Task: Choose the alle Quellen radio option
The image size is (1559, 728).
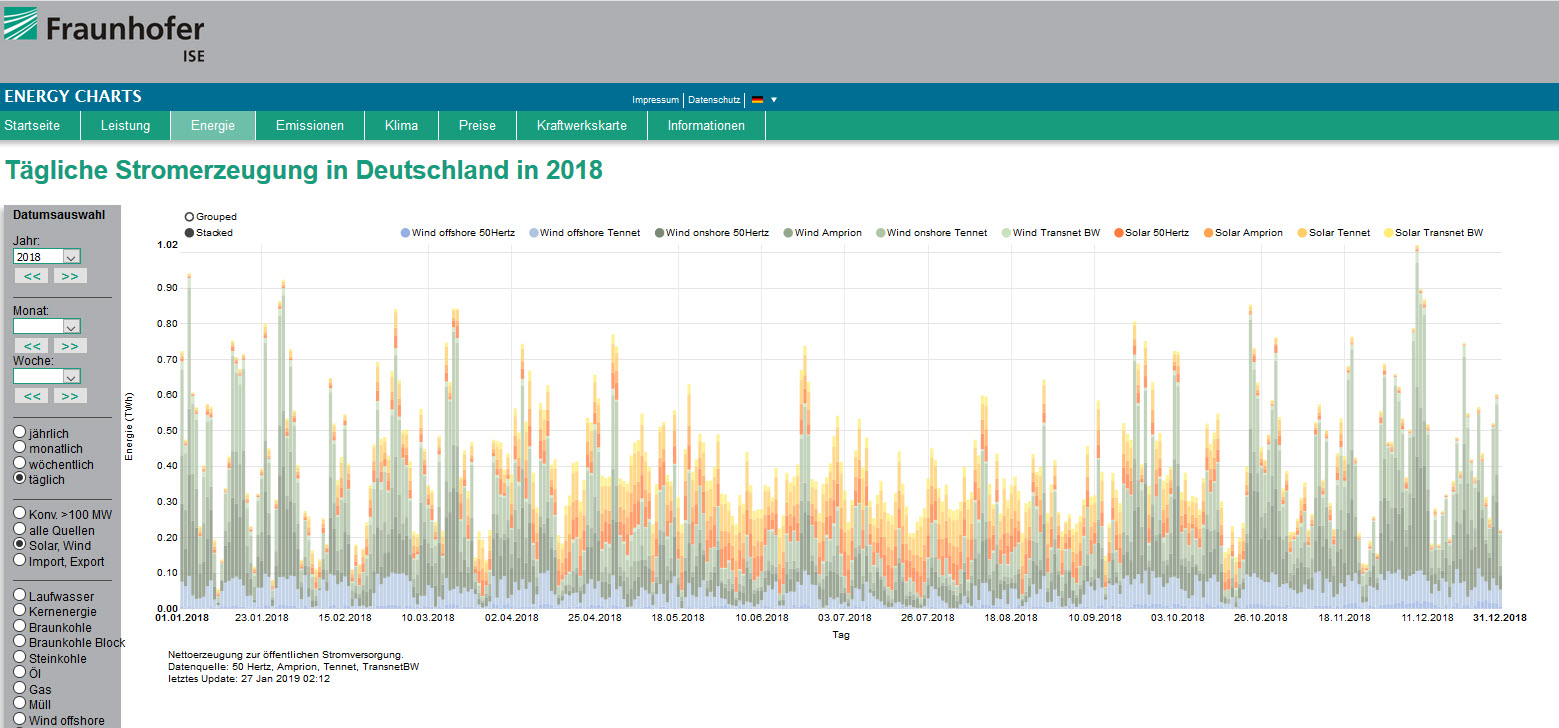Action: click(x=20, y=530)
